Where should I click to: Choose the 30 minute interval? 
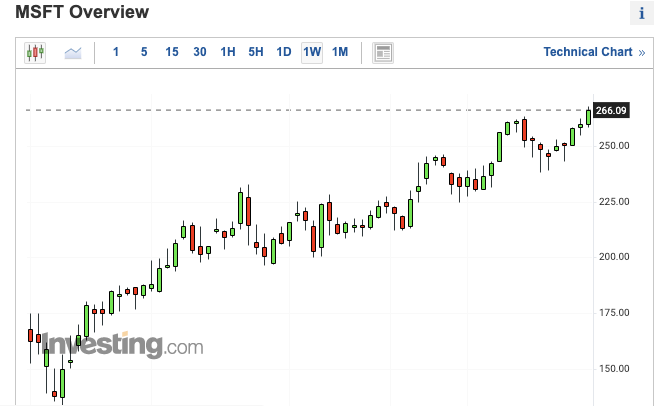pos(200,52)
